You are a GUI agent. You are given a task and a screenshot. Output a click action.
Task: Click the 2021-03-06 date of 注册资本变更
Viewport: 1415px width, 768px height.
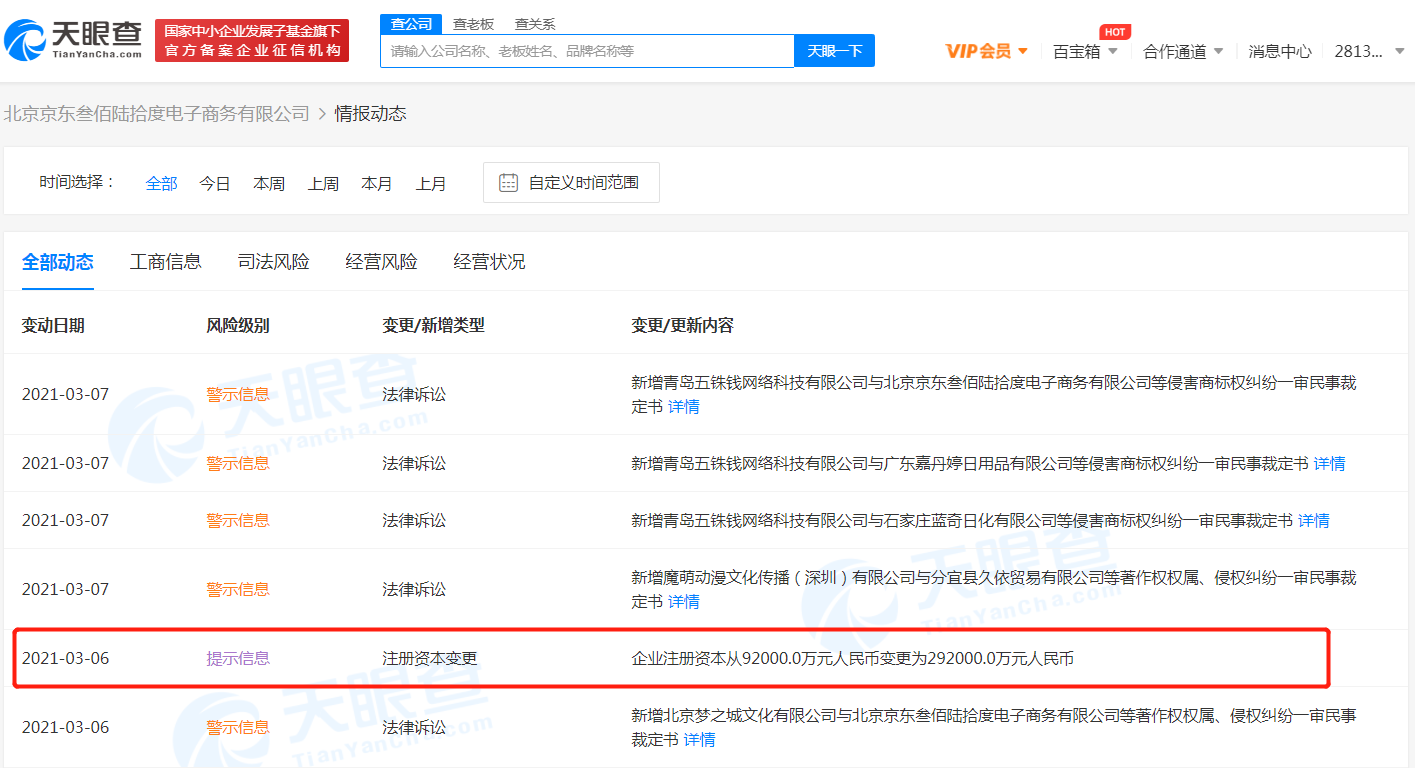pos(66,658)
